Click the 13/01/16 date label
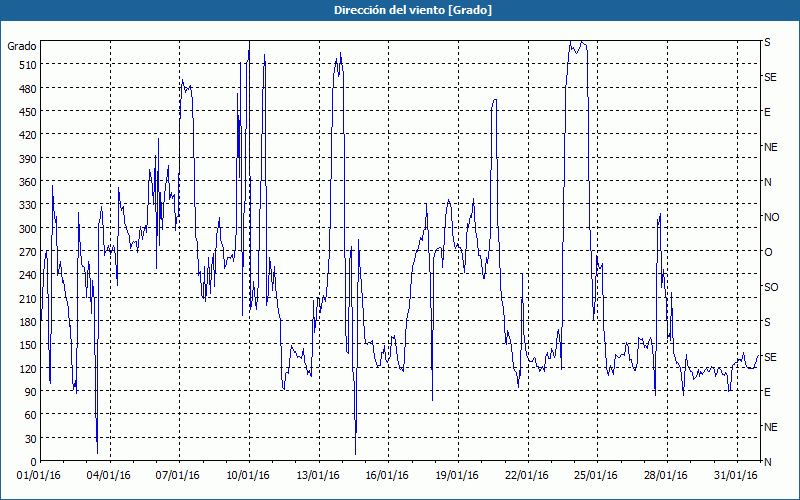This screenshot has height=500, width=800. (318, 476)
